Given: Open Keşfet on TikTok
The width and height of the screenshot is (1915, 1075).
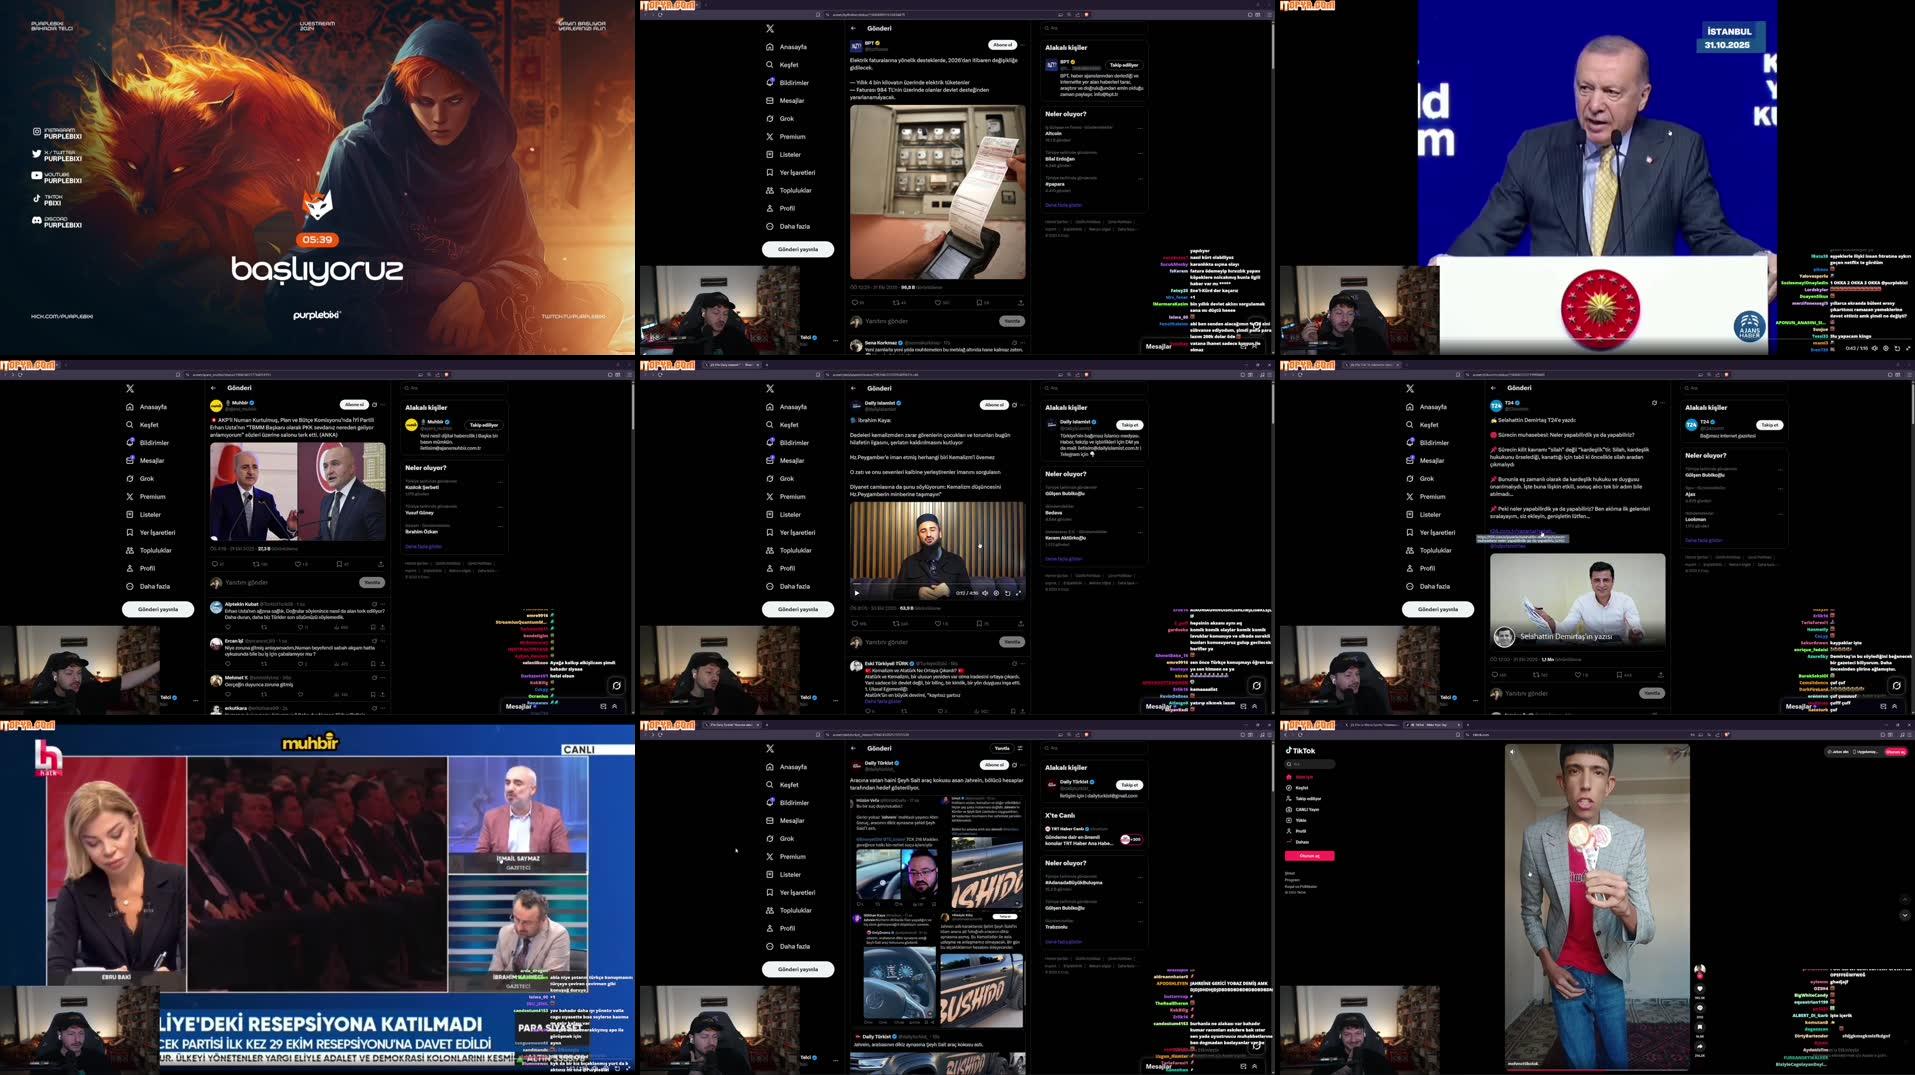Looking at the screenshot, I should point(1302,788).
